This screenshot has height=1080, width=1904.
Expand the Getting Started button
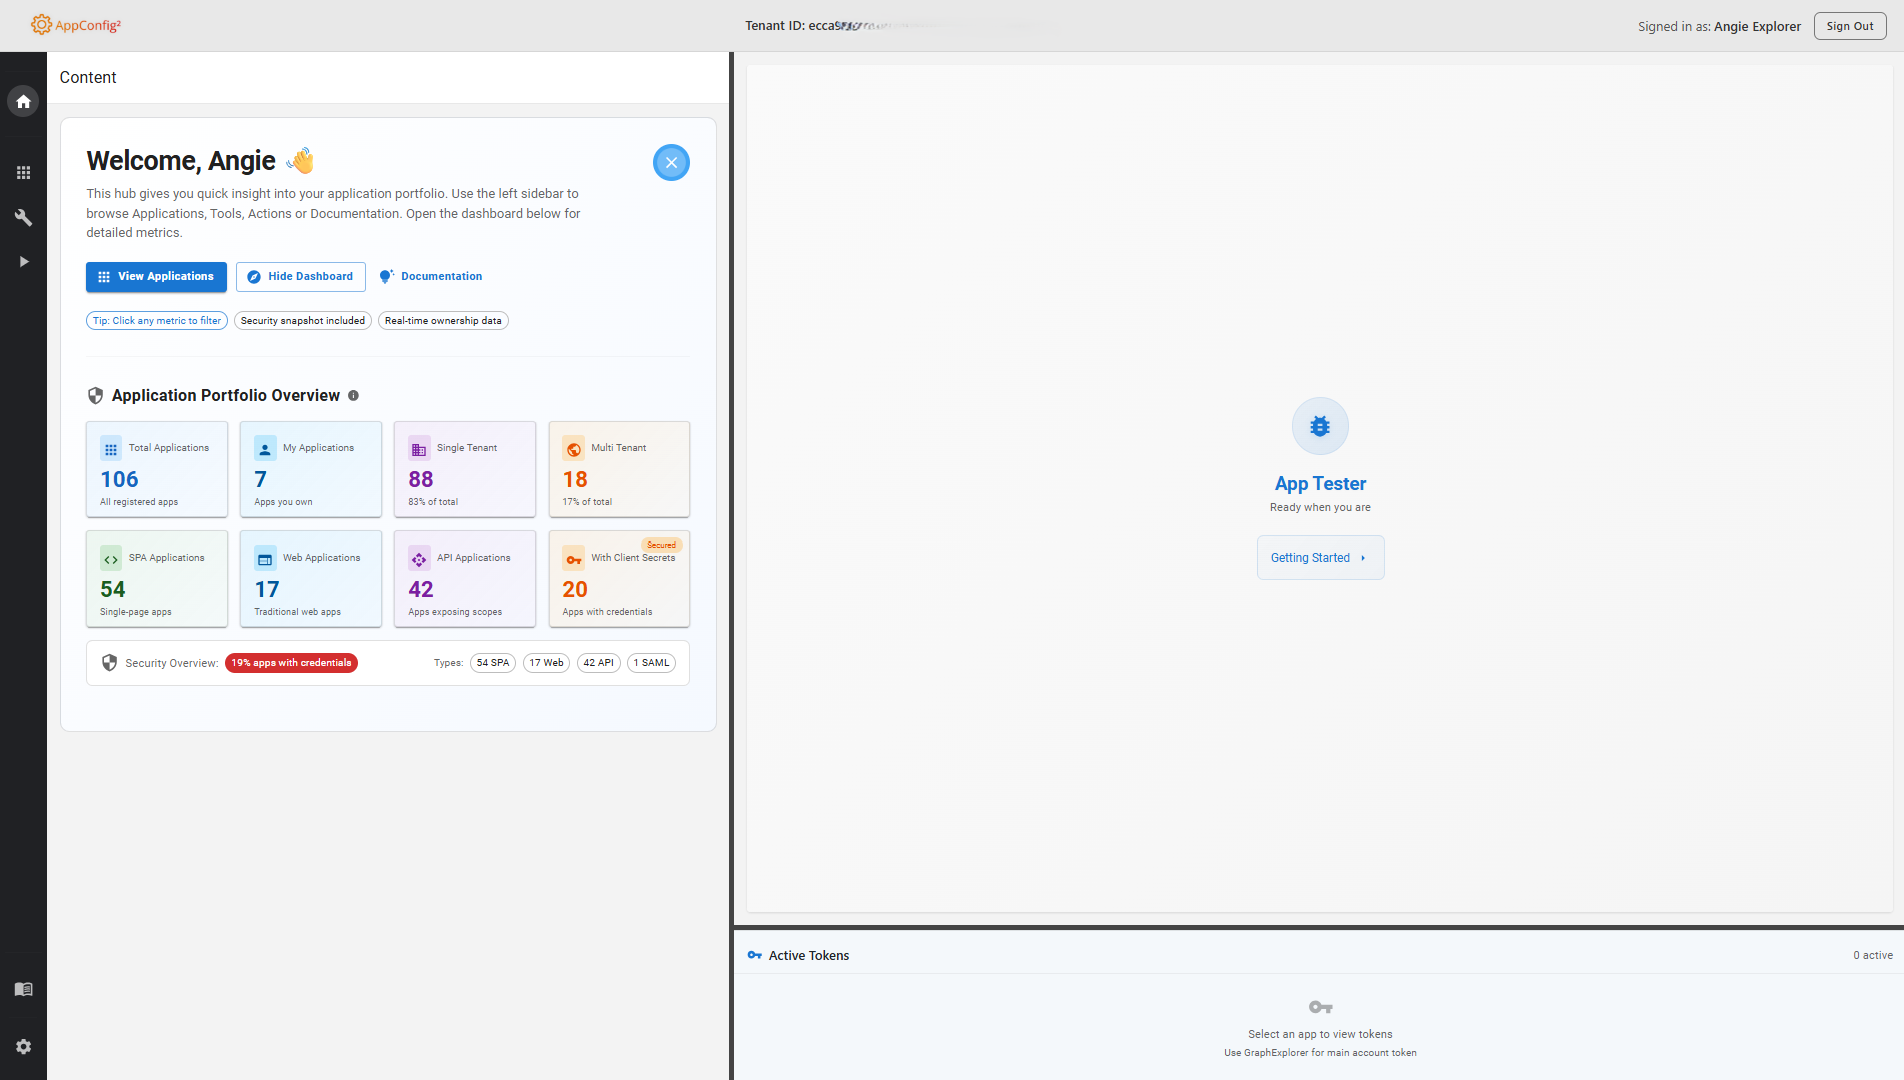point(1320,558)
